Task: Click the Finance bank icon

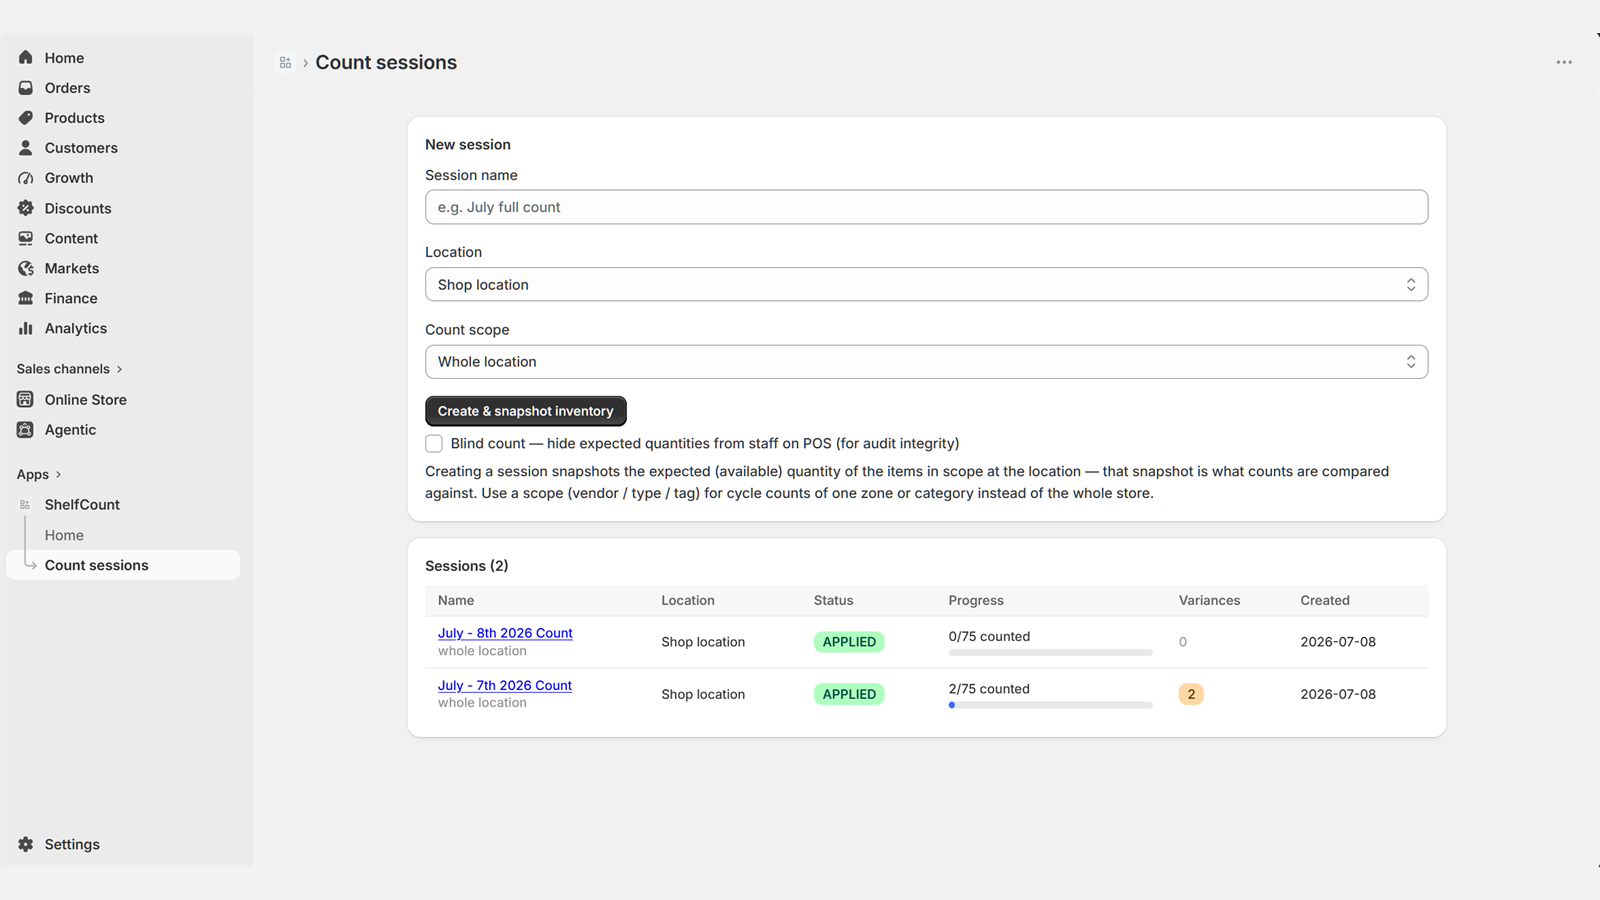Action: (26, 298)
